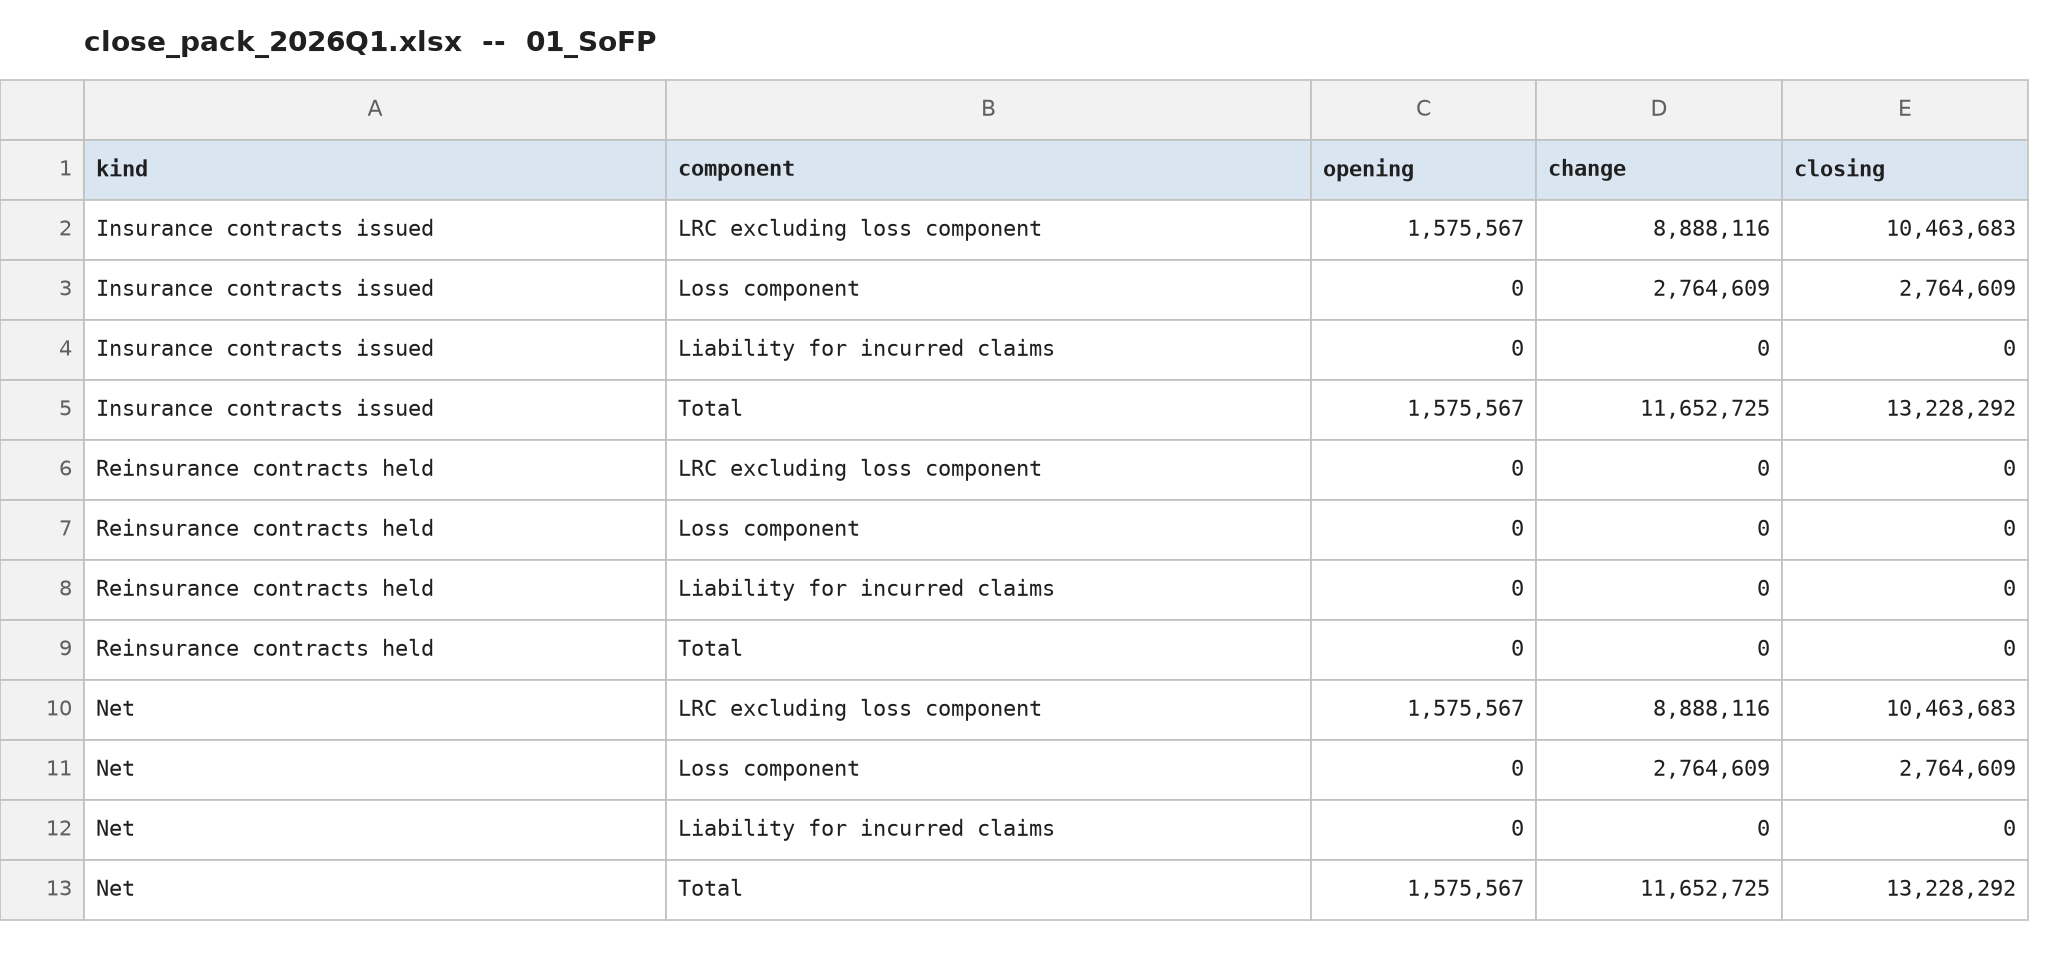
Task: Select opening value 0 in row 9
Action: pos(1423,650)
